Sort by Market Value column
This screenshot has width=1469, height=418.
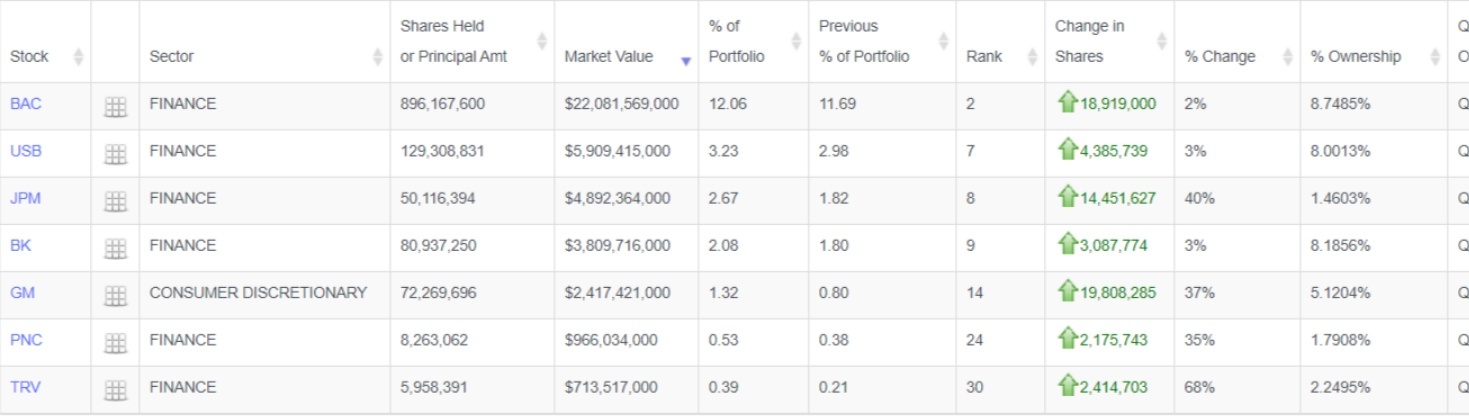click(x=608, y=57)
